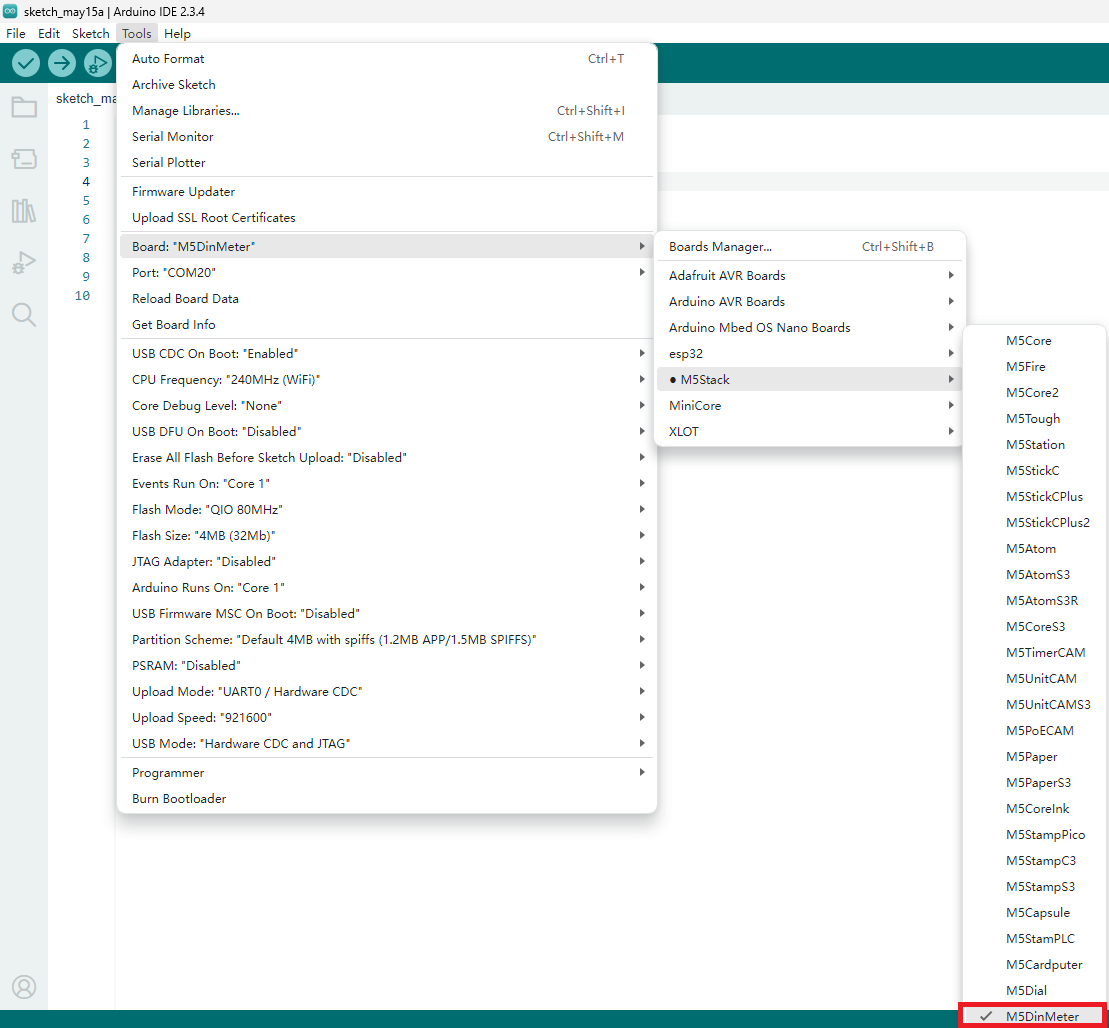The width and height of the screenshot is (1109, 1028).
Task: Expand the XLOT submenu
Action: click(x=810, y=432)
